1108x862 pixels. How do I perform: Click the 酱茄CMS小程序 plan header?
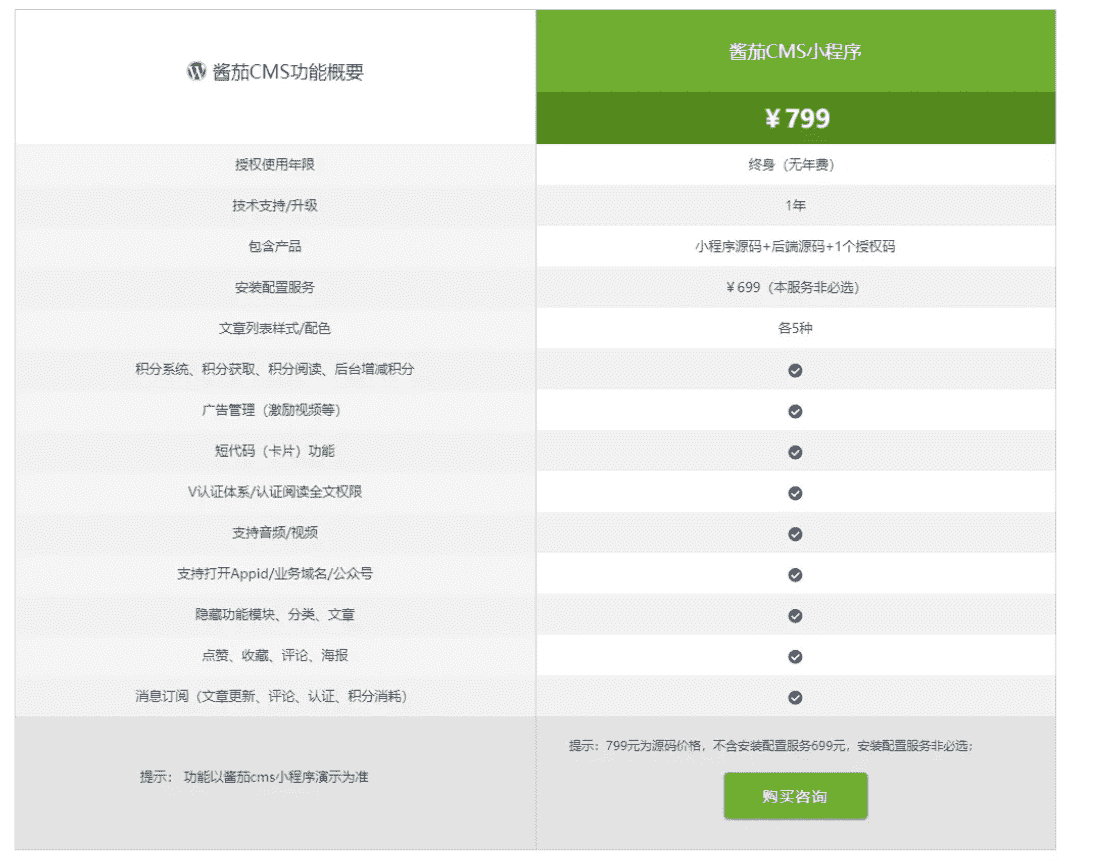point(795,52)
